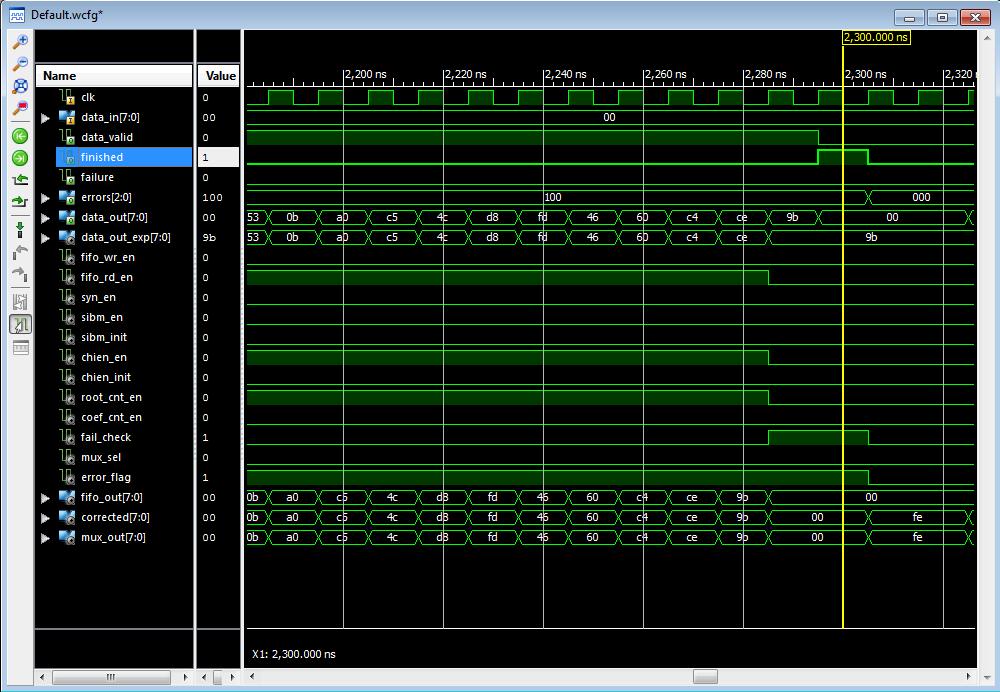1000x692 pixels.
Task: Click the value 100 of errors[2:0]
Action: (212, 198)
